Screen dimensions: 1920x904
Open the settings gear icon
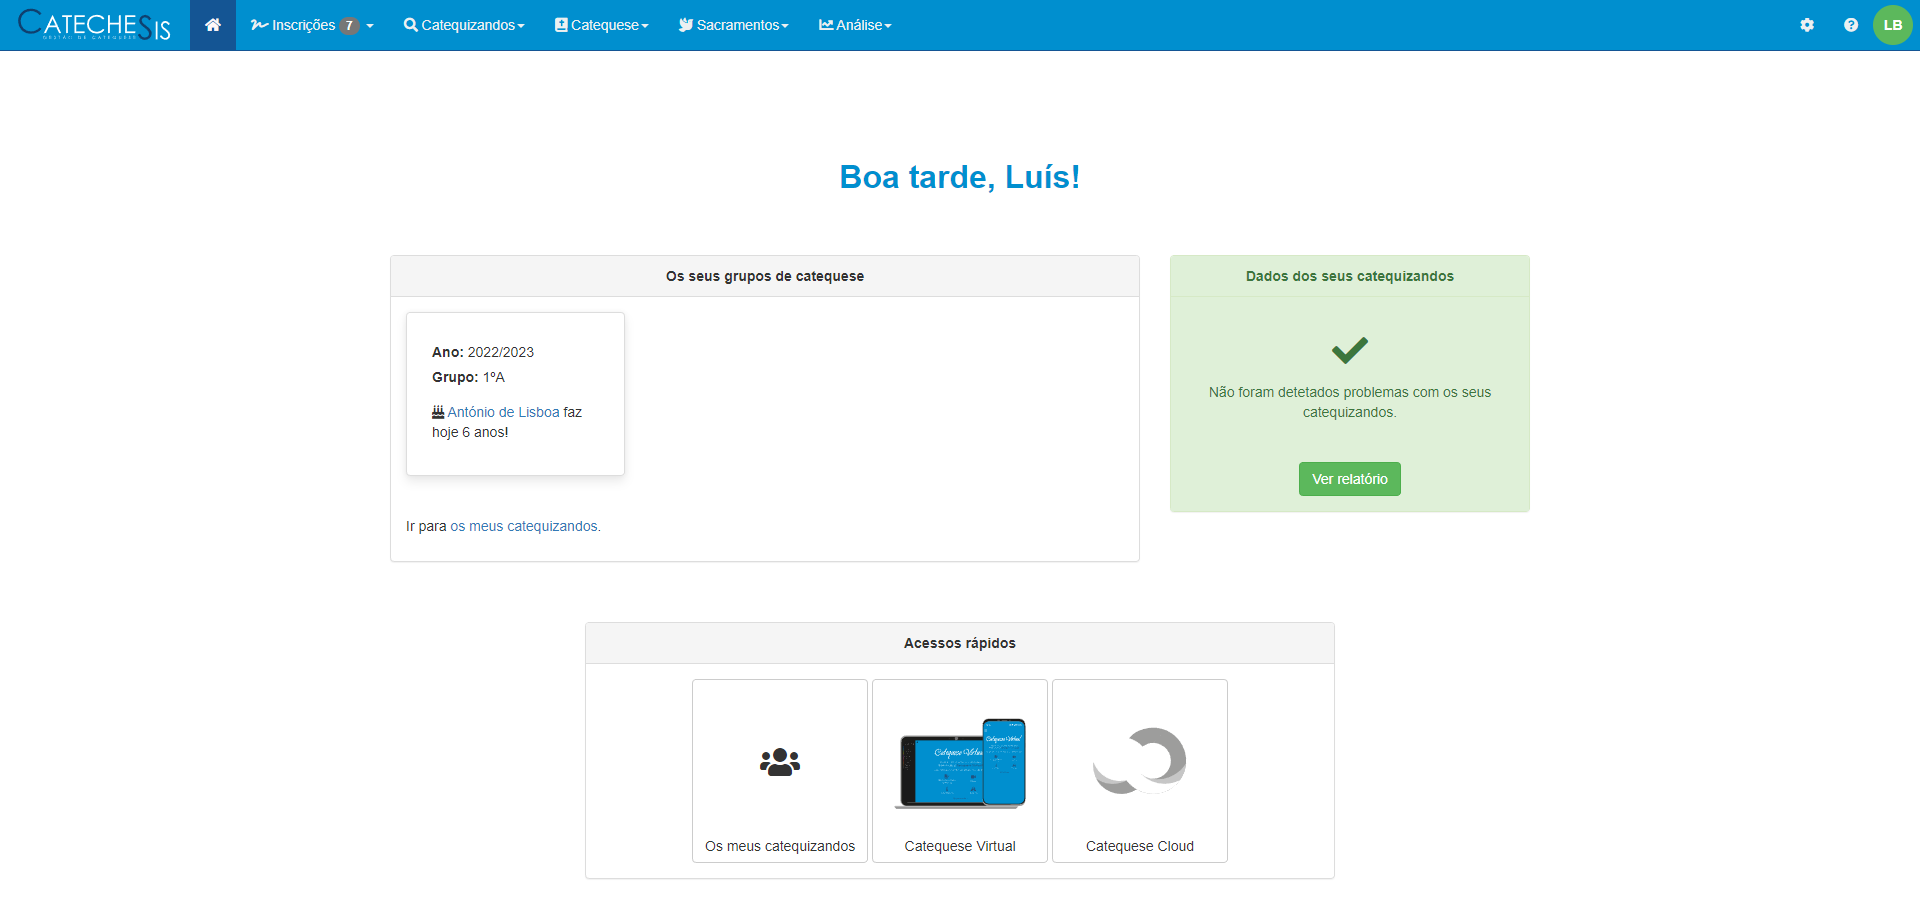coord(1806,25)
